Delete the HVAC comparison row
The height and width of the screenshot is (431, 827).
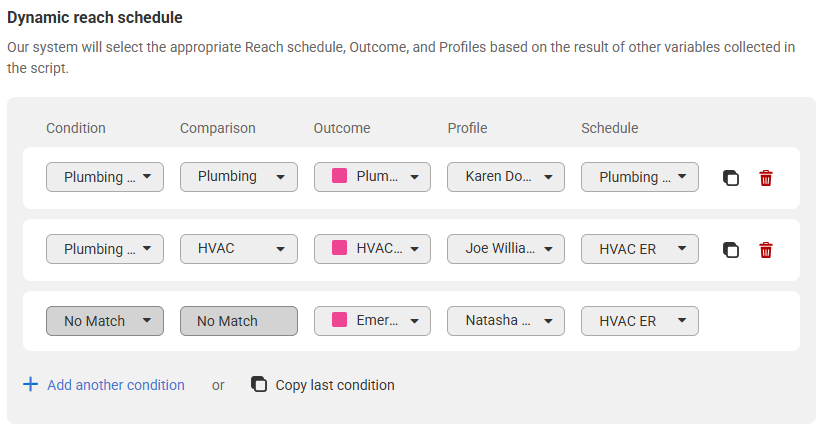pyautogui.click(x=766, y=250)
